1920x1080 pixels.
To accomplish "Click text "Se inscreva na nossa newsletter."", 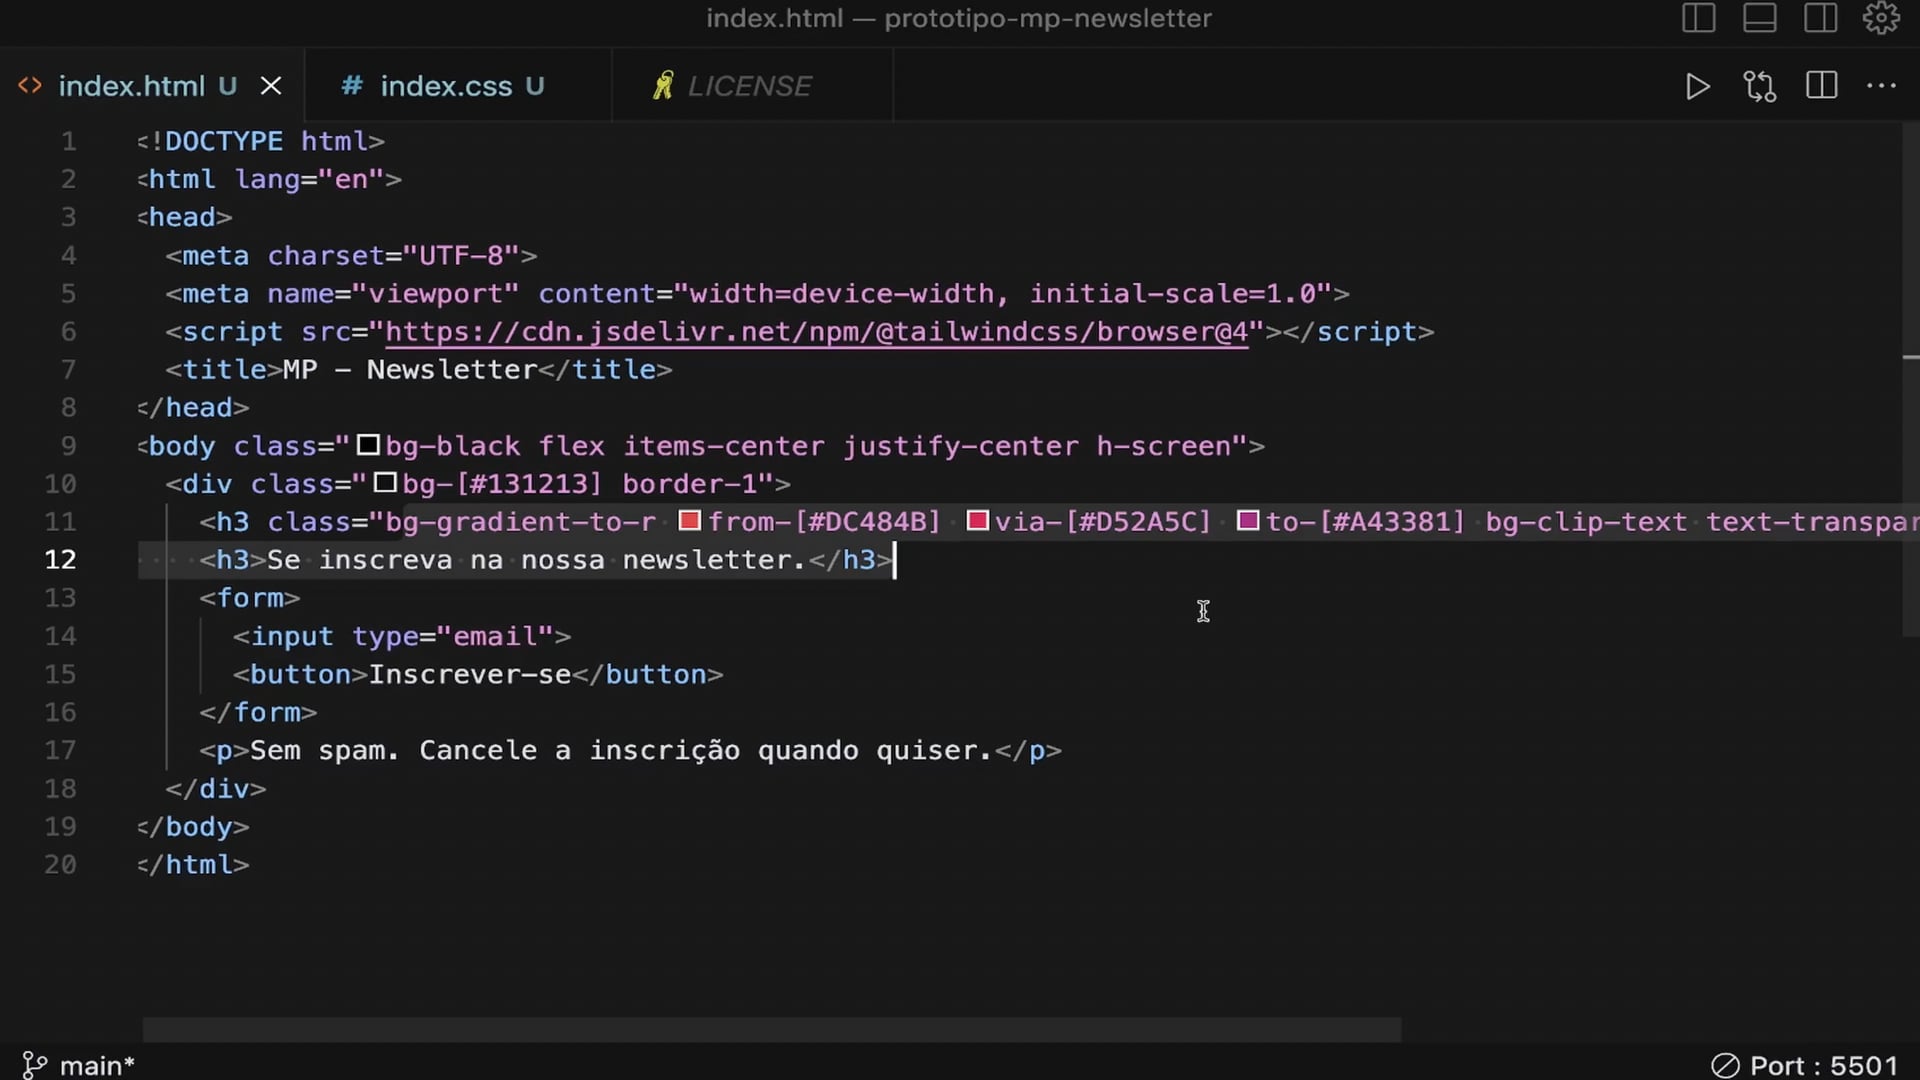I will tap(536, 560).
